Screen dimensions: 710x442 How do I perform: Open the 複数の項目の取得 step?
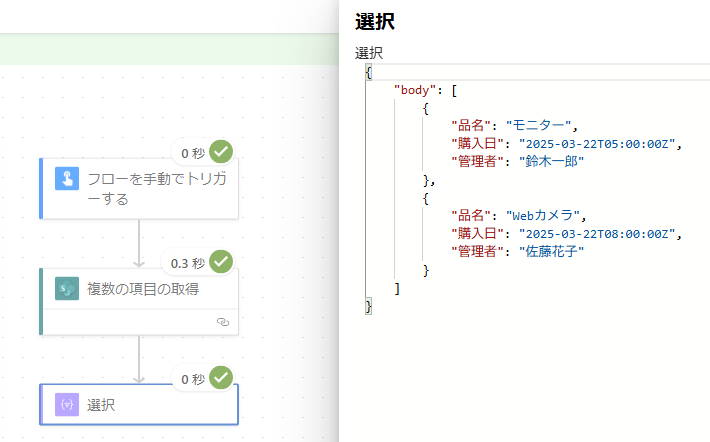[139, 302]
